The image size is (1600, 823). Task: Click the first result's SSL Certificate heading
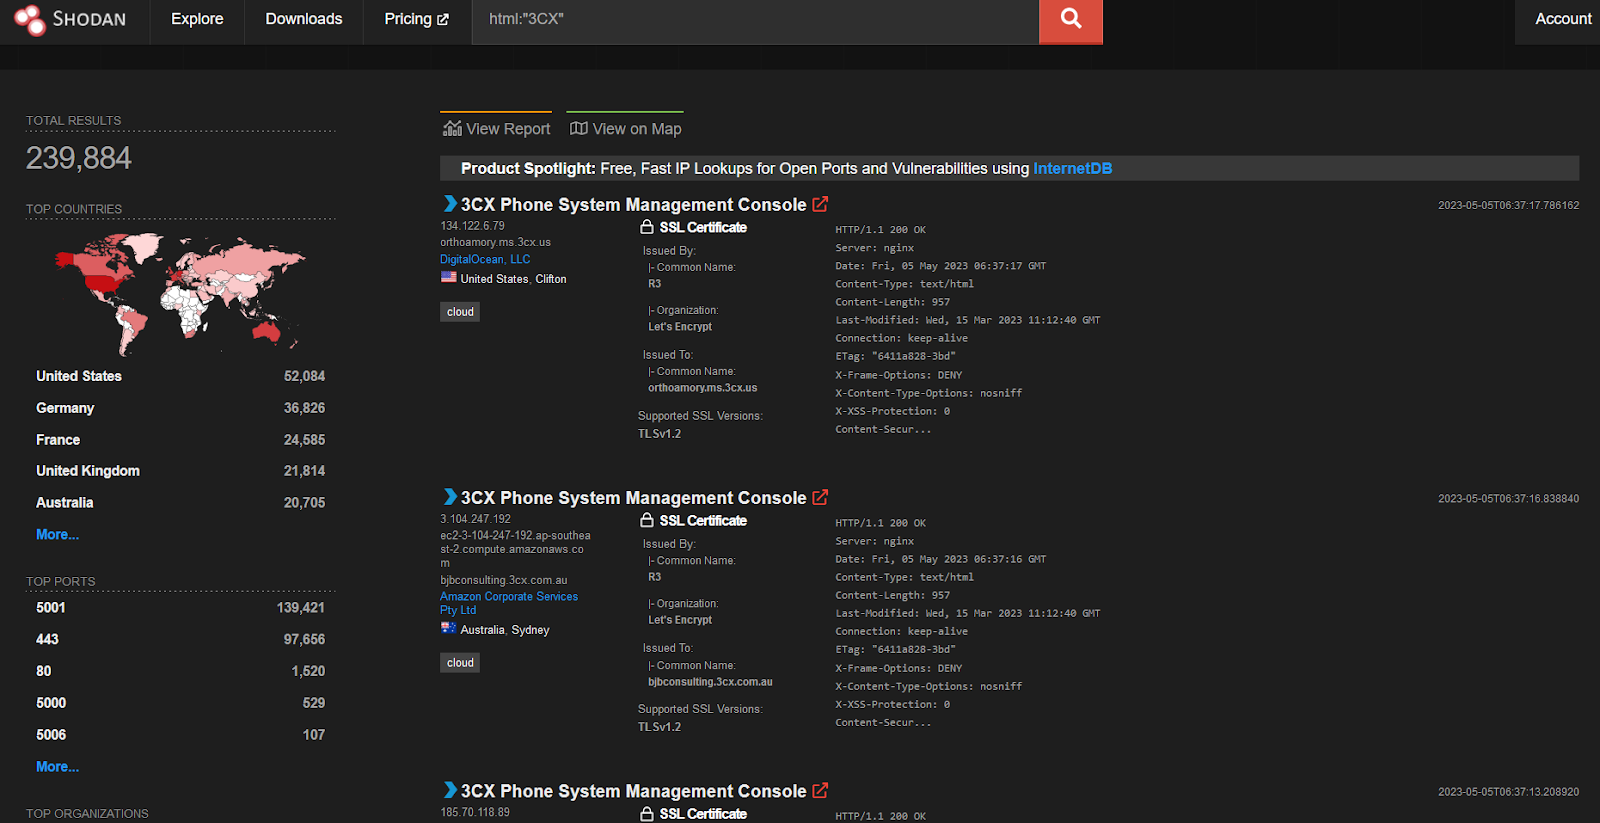tap(703, 227)
